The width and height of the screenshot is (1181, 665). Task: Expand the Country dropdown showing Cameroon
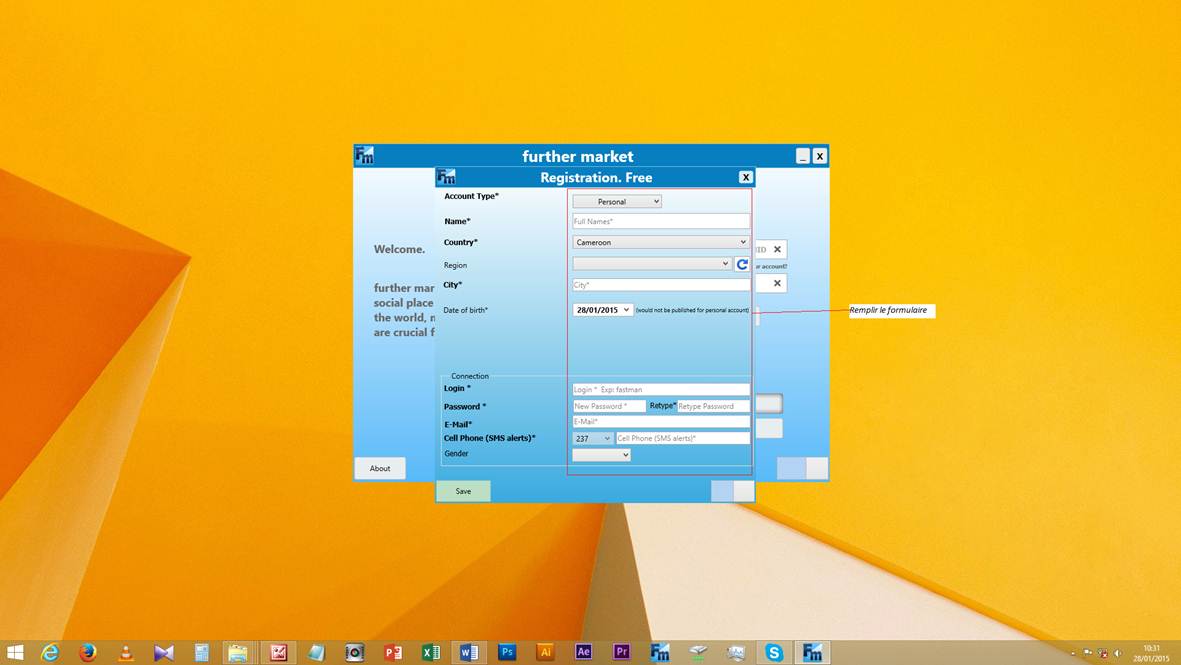click(661, 242)
